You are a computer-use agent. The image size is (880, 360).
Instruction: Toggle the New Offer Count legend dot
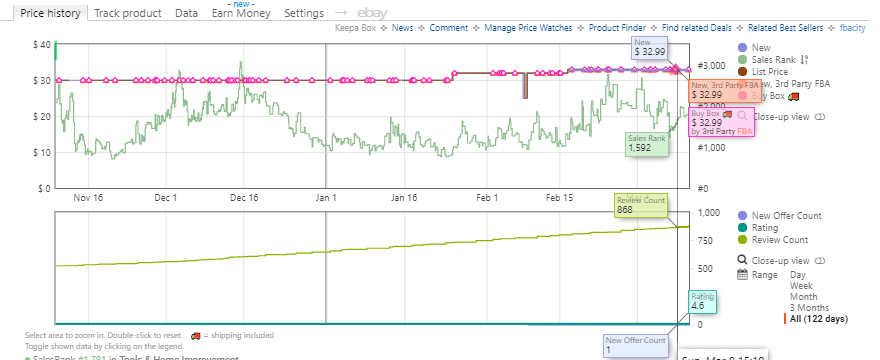pos(742,216)
